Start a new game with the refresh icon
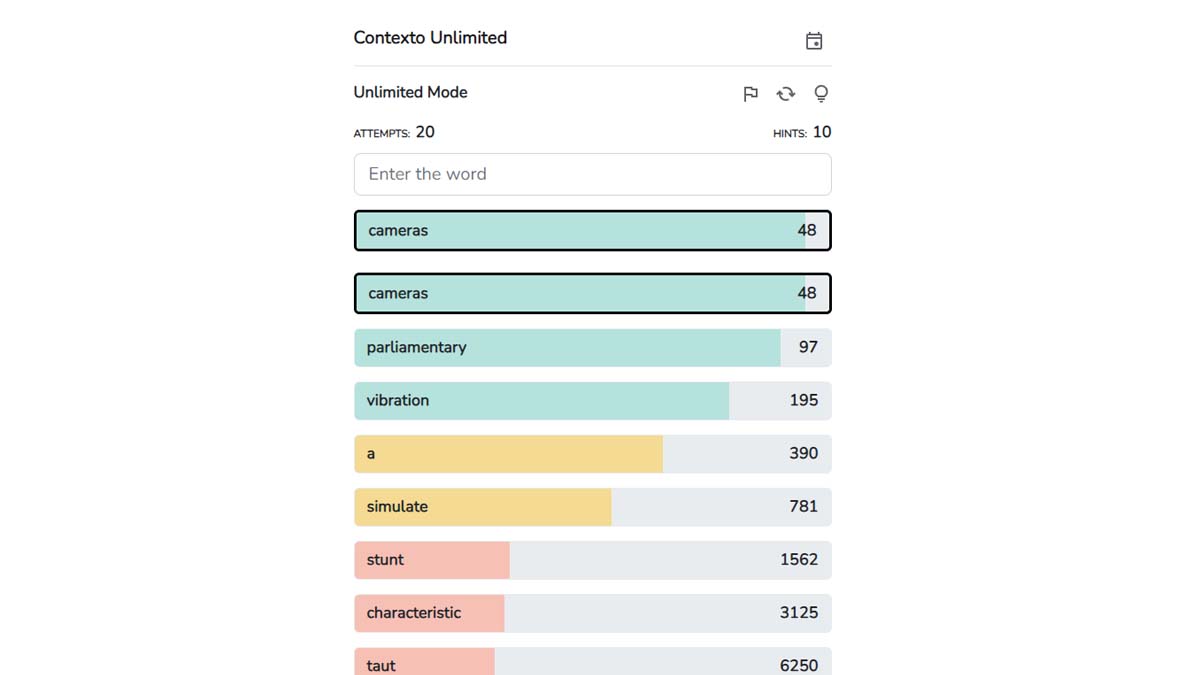Screen dimensions: 1200x675 (x=785, y=93)
